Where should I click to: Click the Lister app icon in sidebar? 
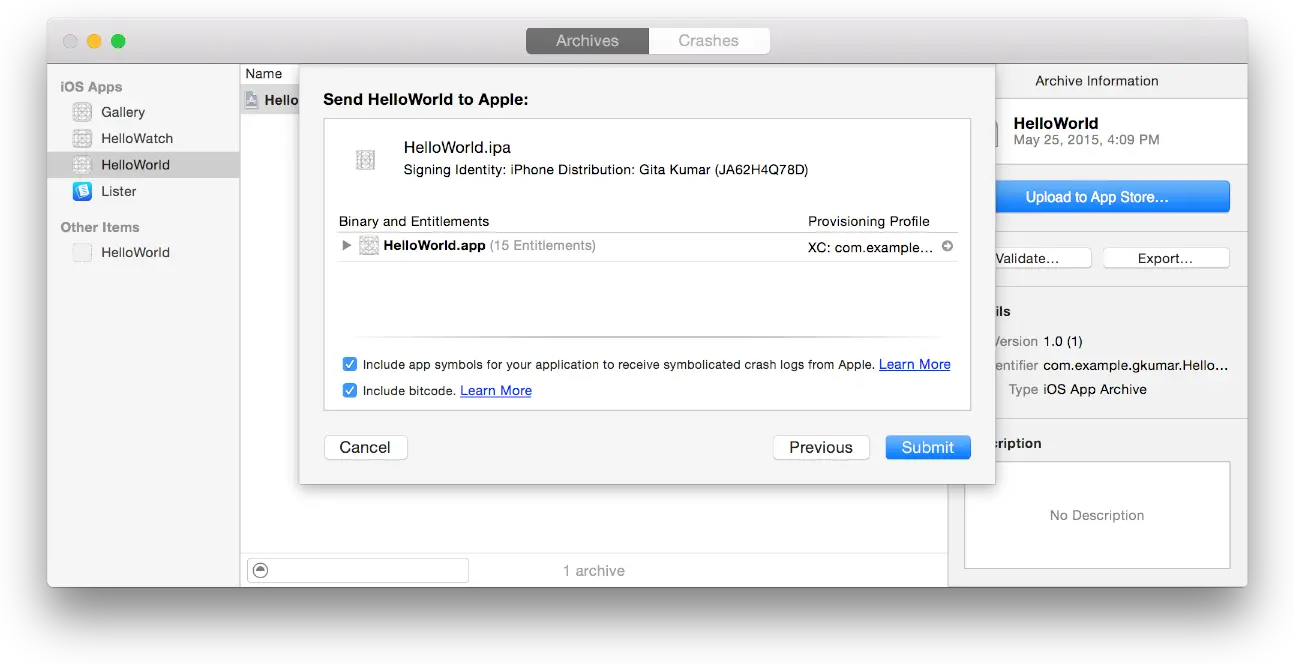pos(82,191)
